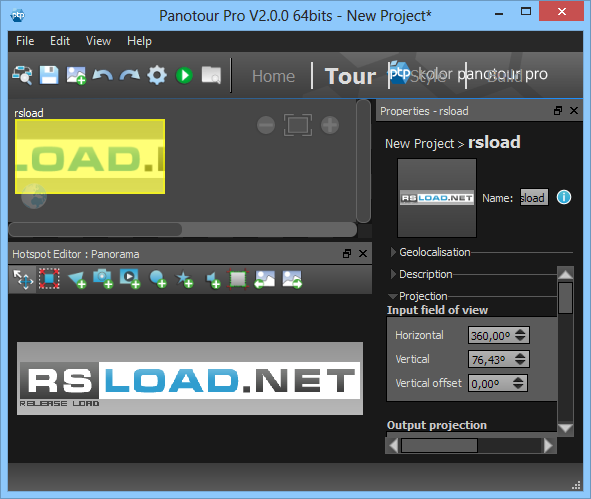Increase the Horizontal field of view value
The image size is (591, 499).
[520, 331]
